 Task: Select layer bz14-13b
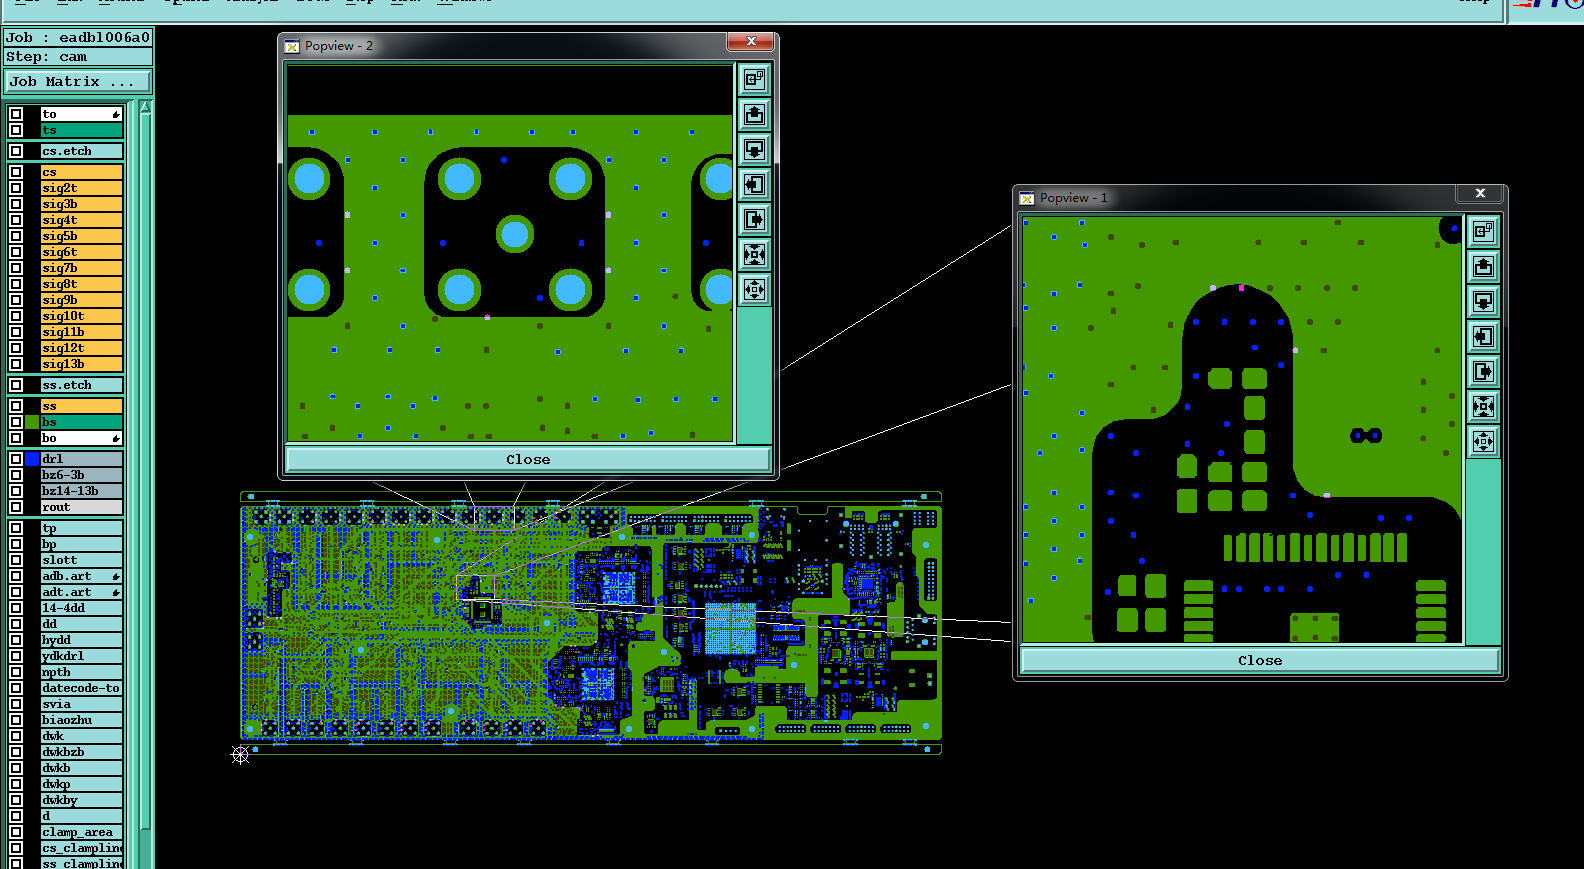point(81,491)
